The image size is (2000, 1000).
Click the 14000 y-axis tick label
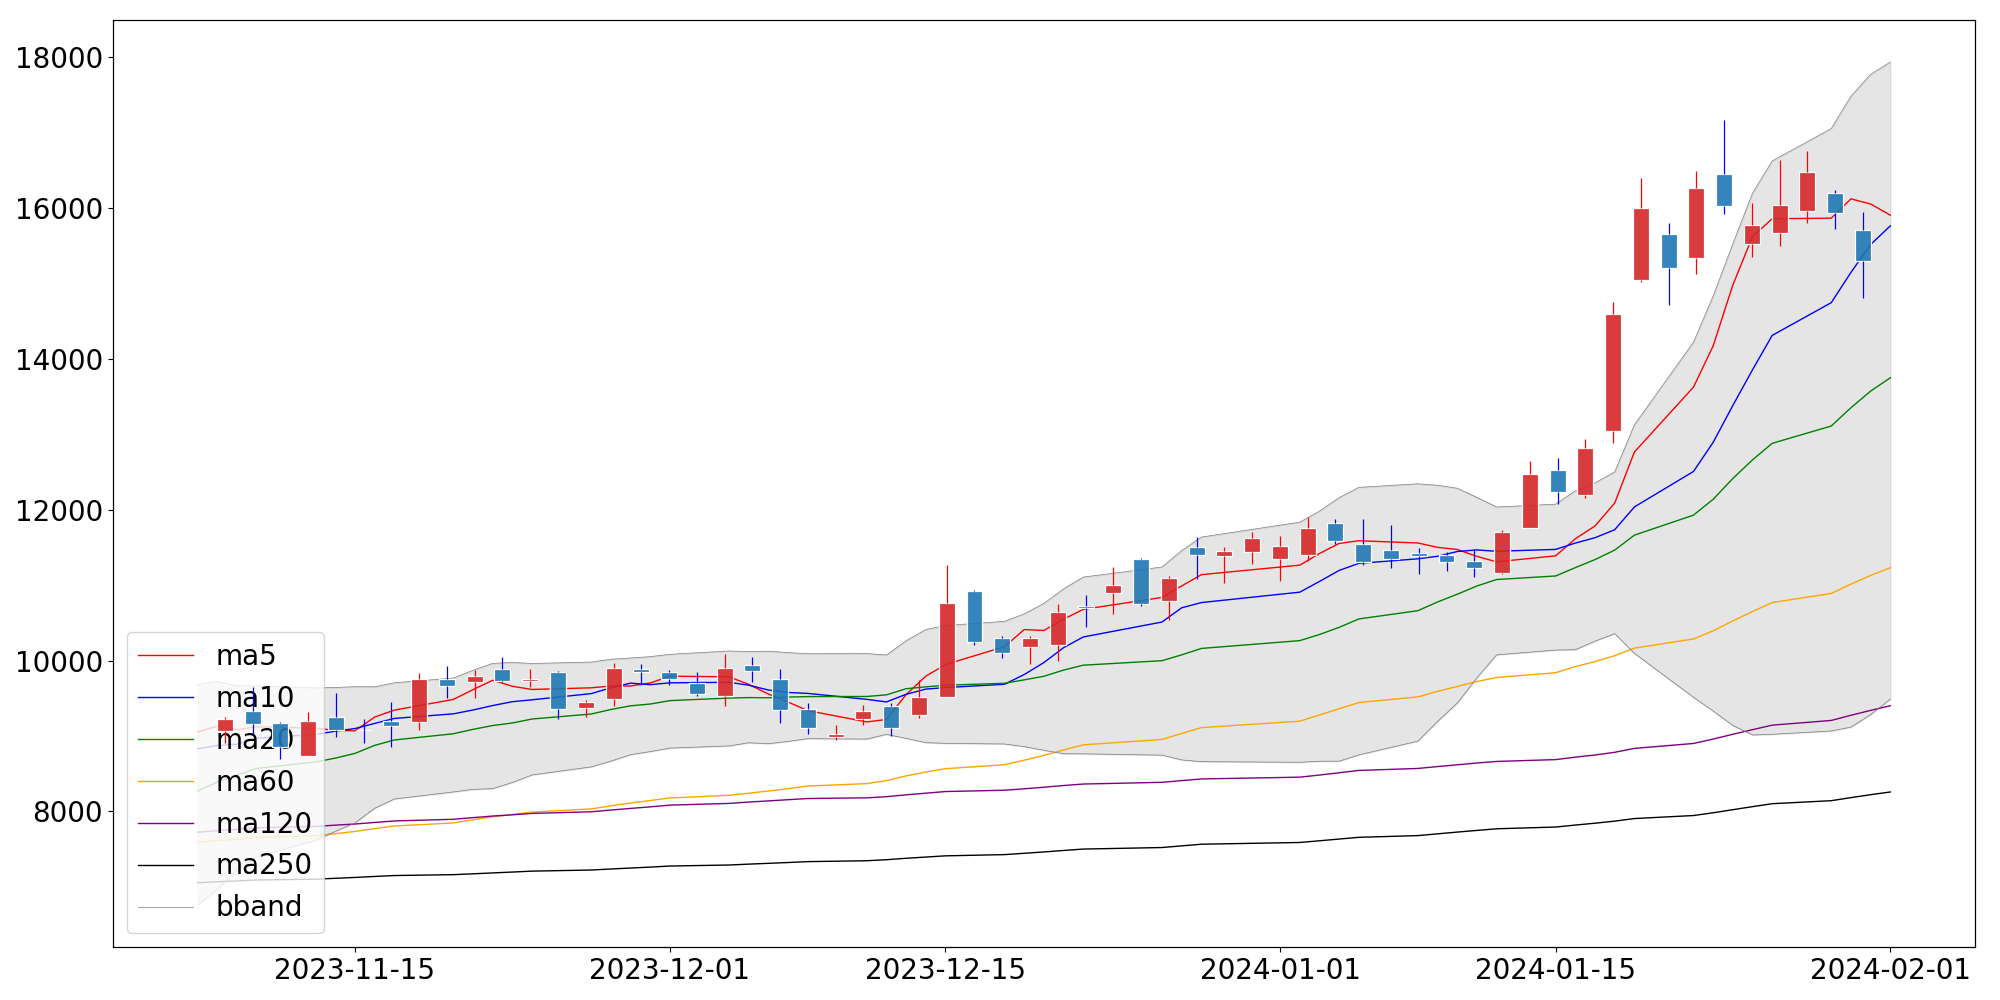59,360
